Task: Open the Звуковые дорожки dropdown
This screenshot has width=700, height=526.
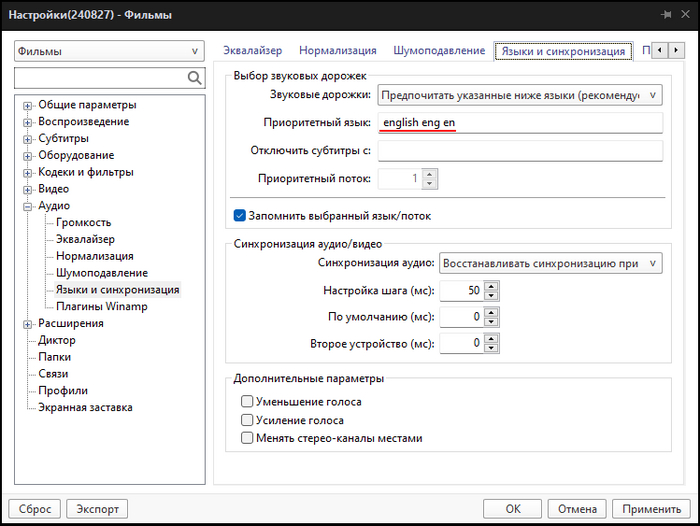Action: coord(520,95)
